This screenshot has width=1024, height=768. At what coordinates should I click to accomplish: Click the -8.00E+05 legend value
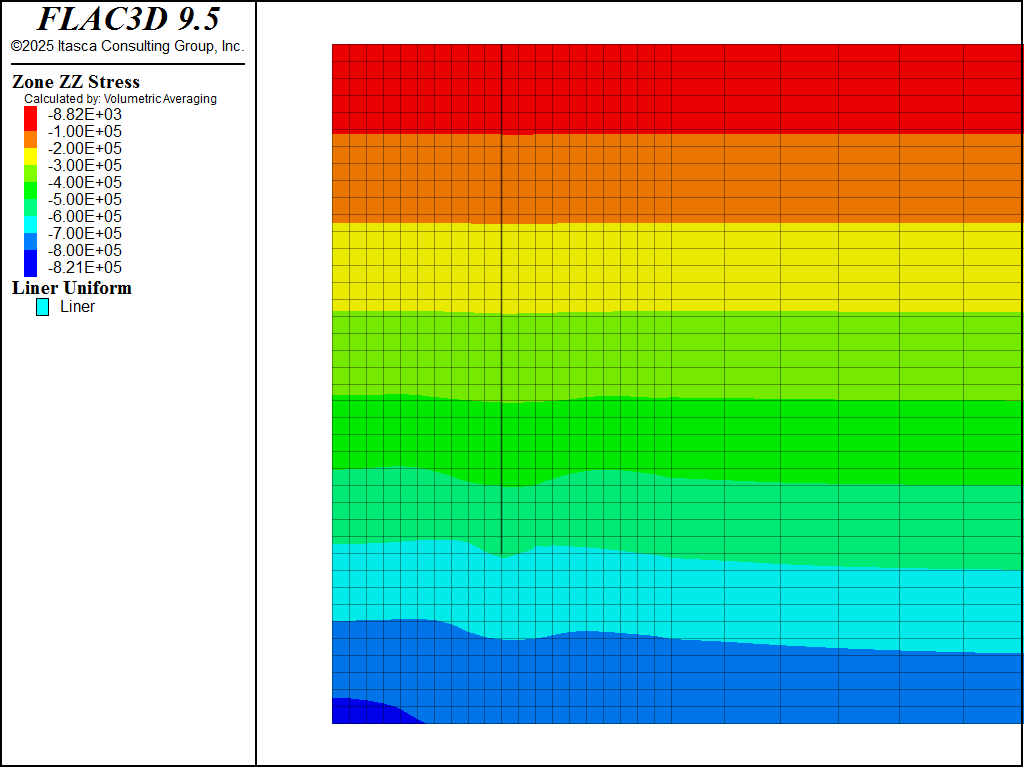click(x=85, y=250)
